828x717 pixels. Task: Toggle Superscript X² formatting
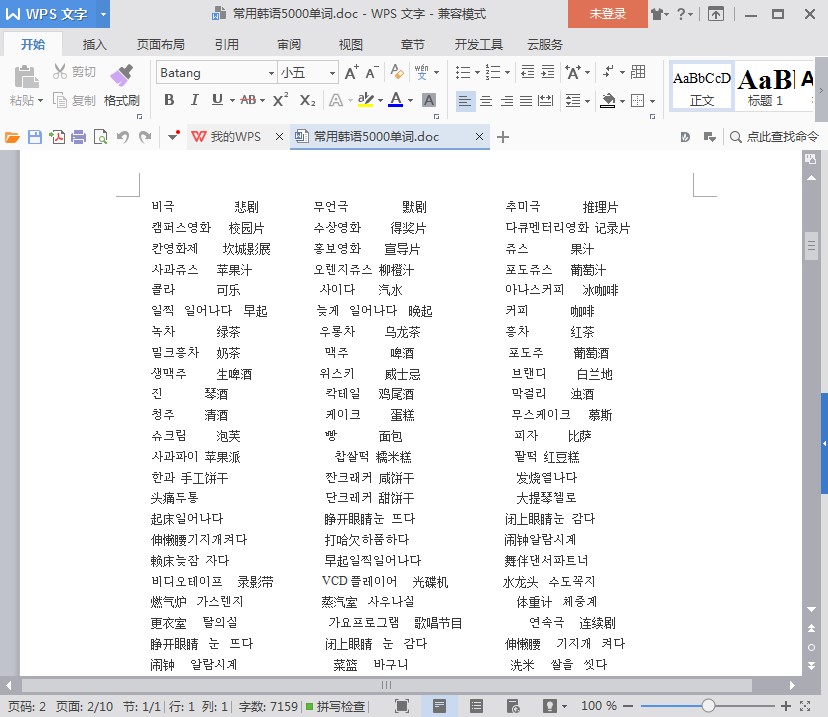click(x=280, y=100)
